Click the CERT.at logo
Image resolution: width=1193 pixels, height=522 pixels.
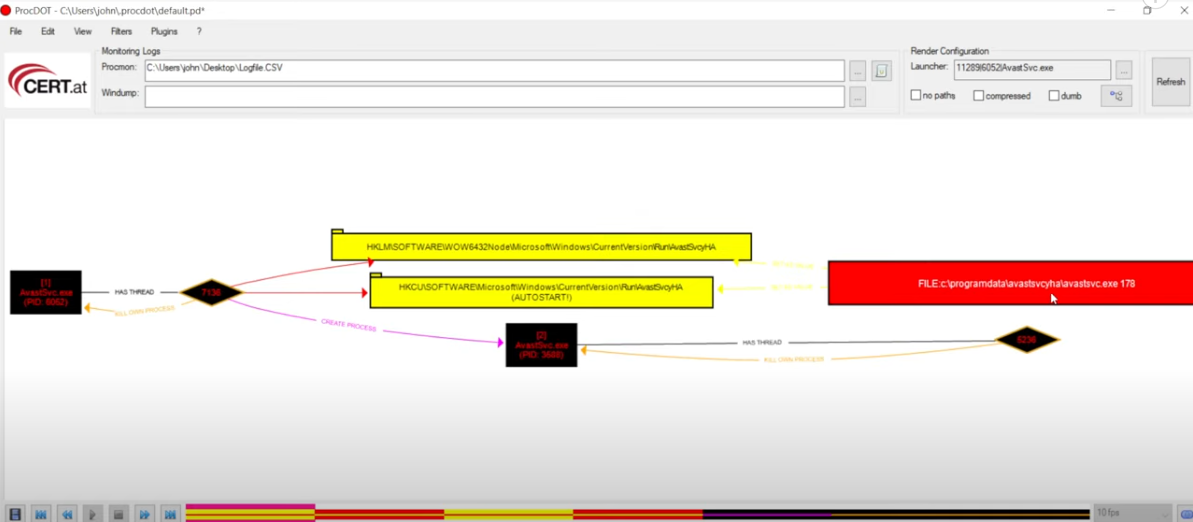(x=48, y=79)
